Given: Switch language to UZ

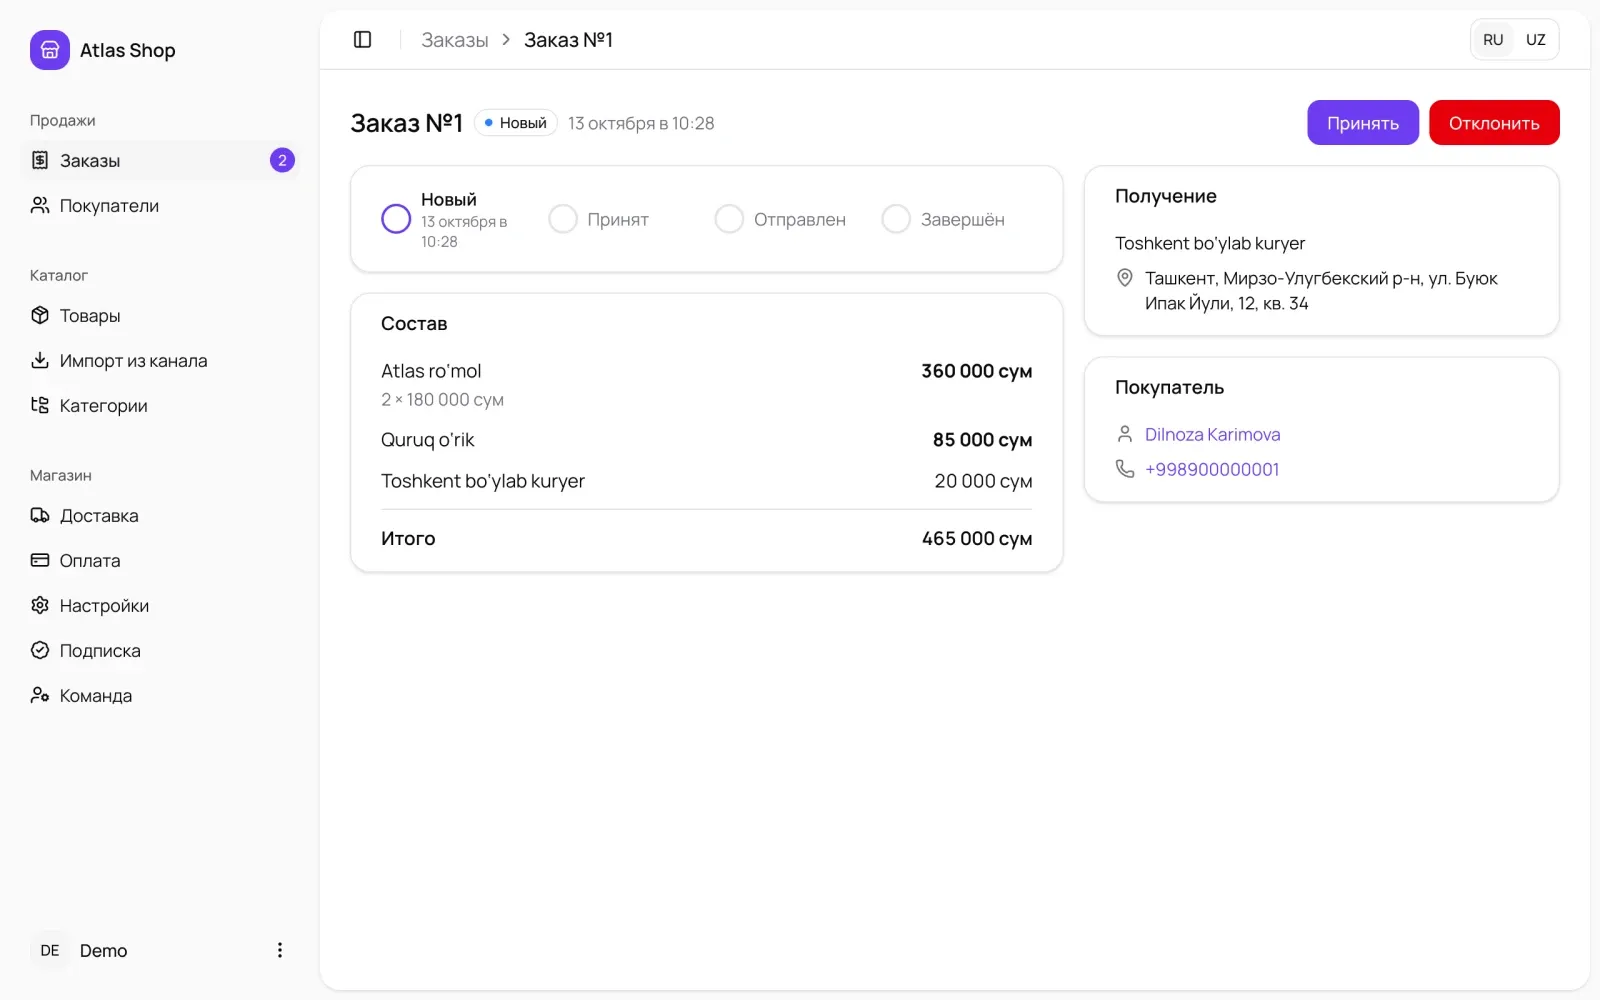Looking at the screenshot, I should point(1536,40).
